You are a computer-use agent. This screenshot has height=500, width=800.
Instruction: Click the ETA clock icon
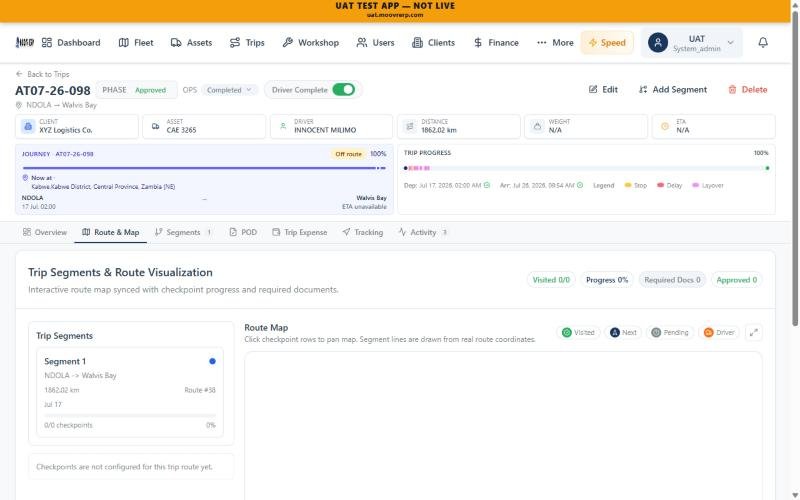click(x=665, y=126)
